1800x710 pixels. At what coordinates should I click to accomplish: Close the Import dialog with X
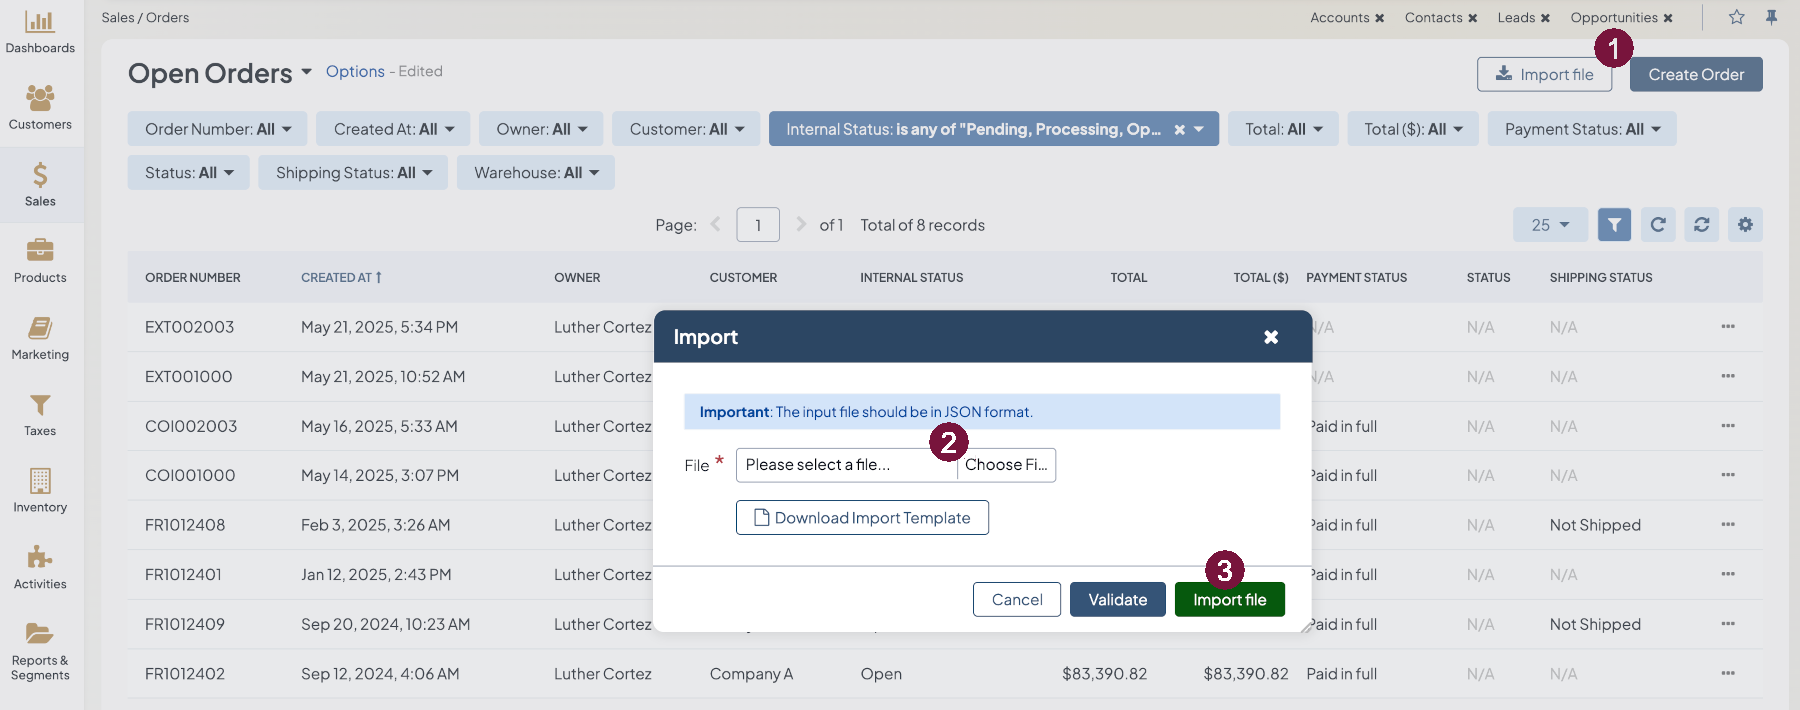[x=1271, y=337]
